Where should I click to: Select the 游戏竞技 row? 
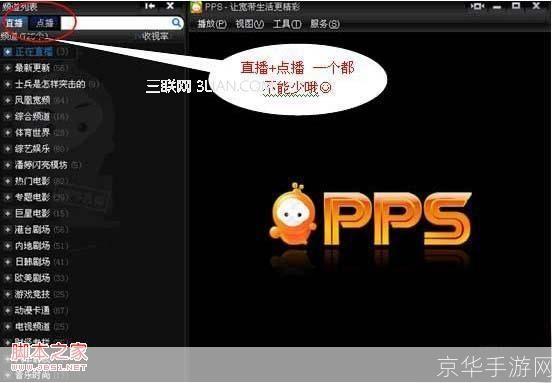[x=92, y=294]
